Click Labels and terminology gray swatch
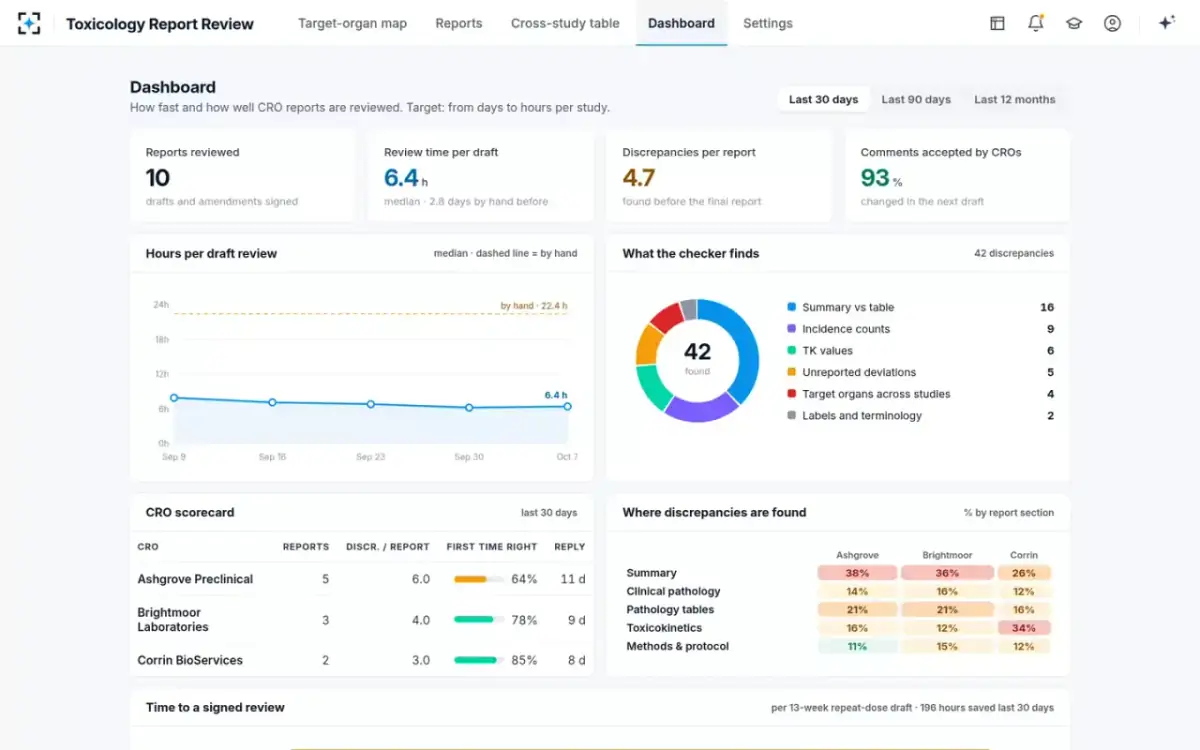The width and height of the screenshot is (1200, 750). 792,416
